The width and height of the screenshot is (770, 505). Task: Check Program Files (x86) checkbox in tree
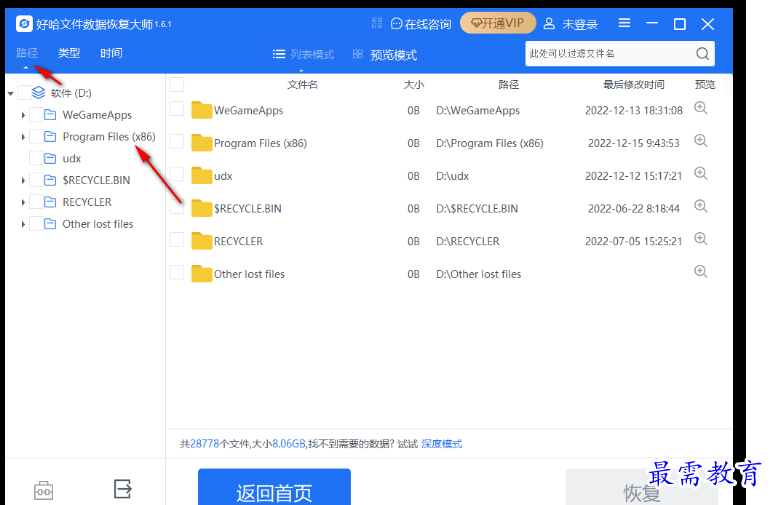pyautogui.click(x=36, y=137)
